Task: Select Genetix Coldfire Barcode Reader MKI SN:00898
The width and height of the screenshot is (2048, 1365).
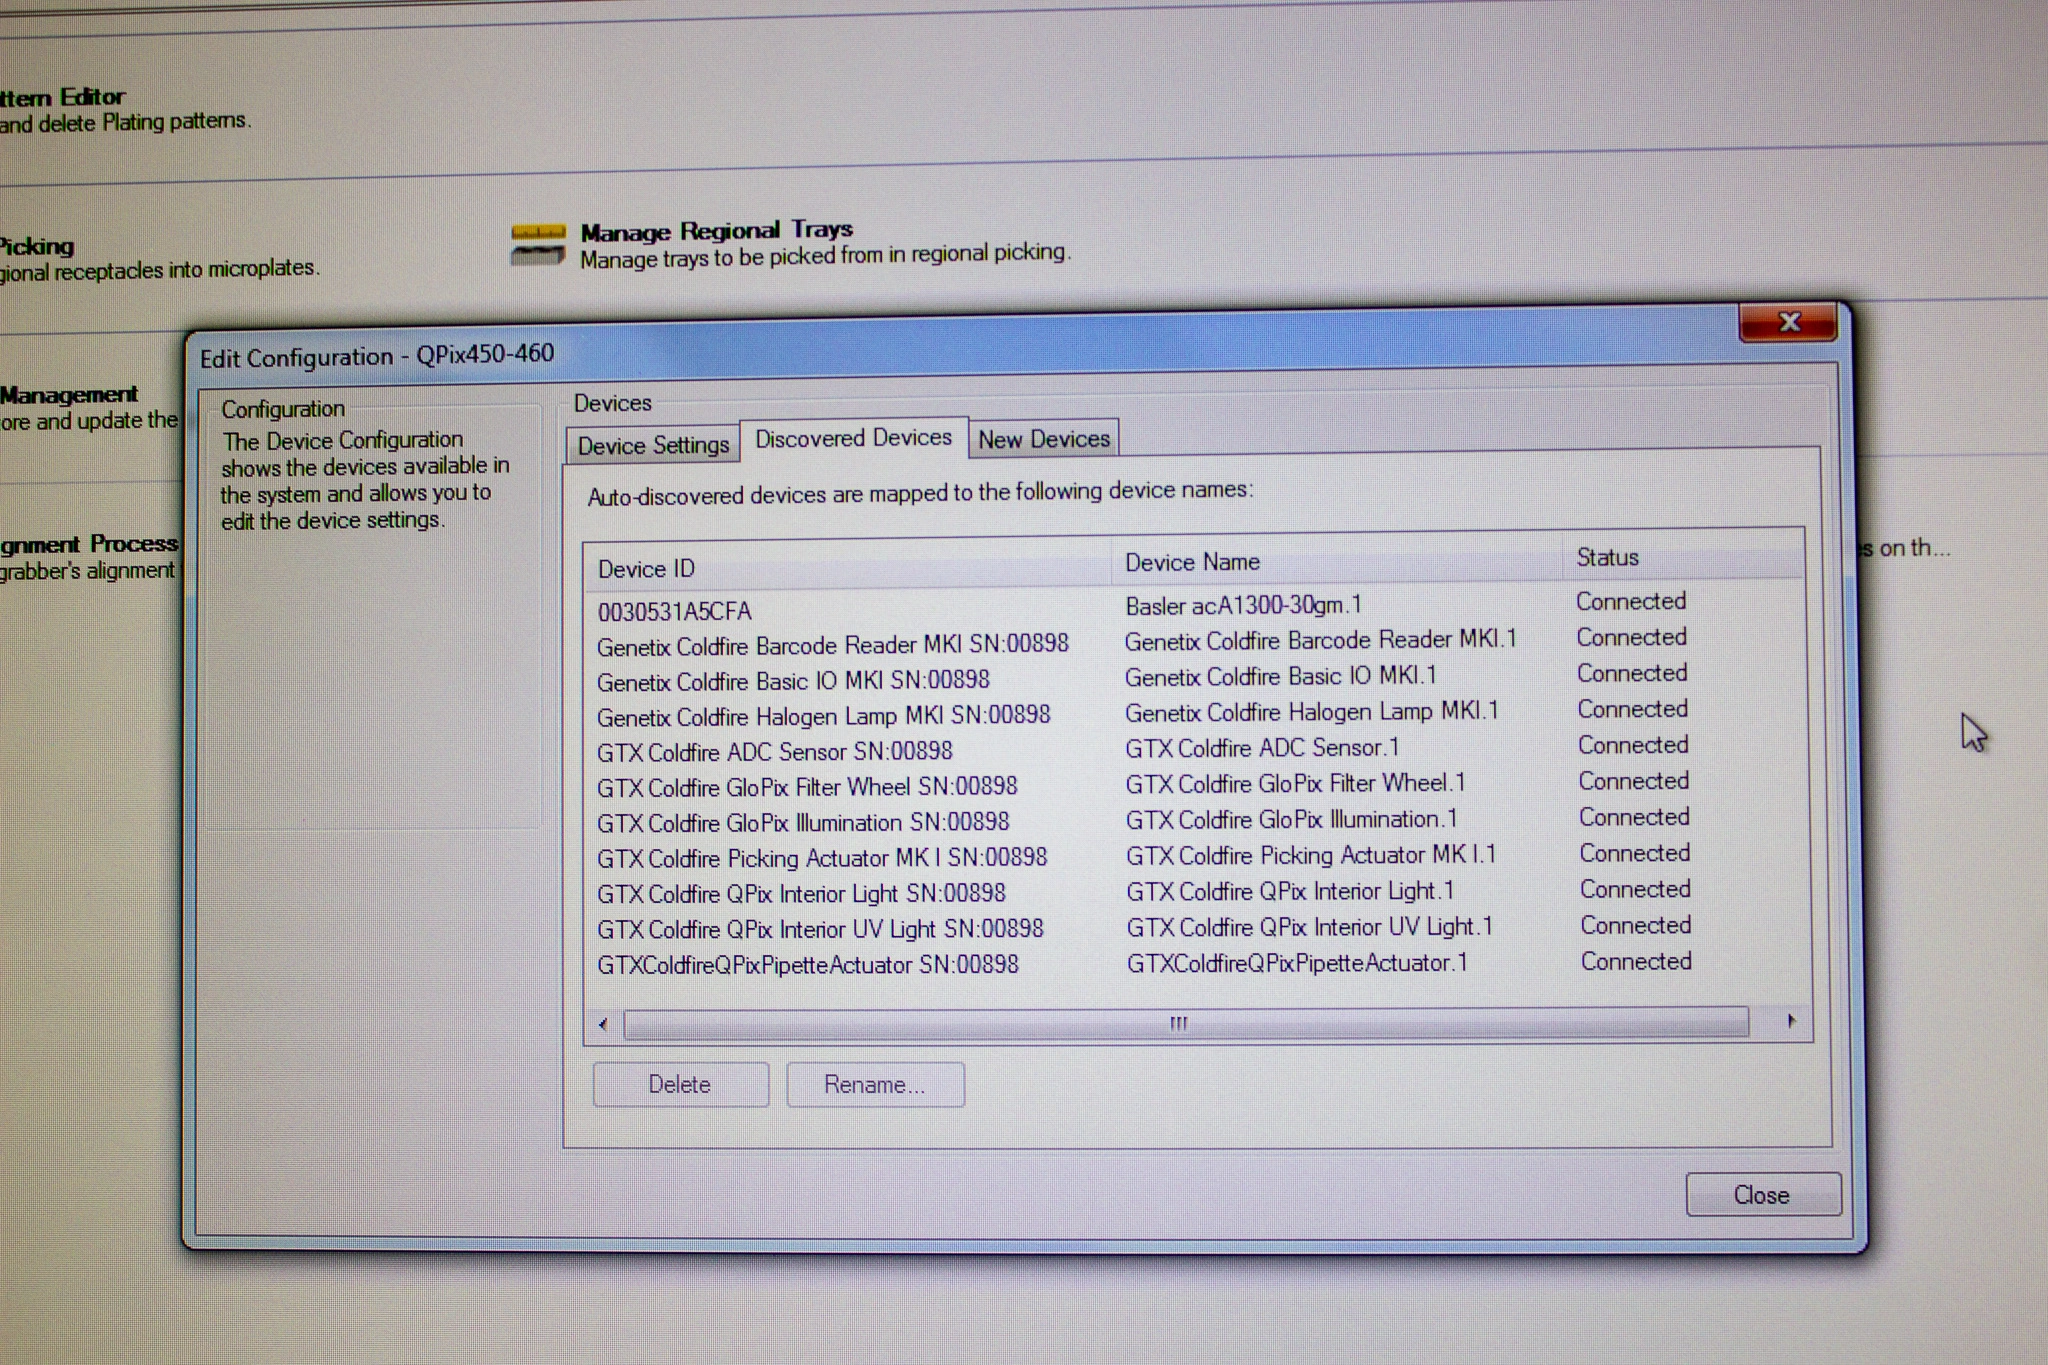Action: coord(833,645)
